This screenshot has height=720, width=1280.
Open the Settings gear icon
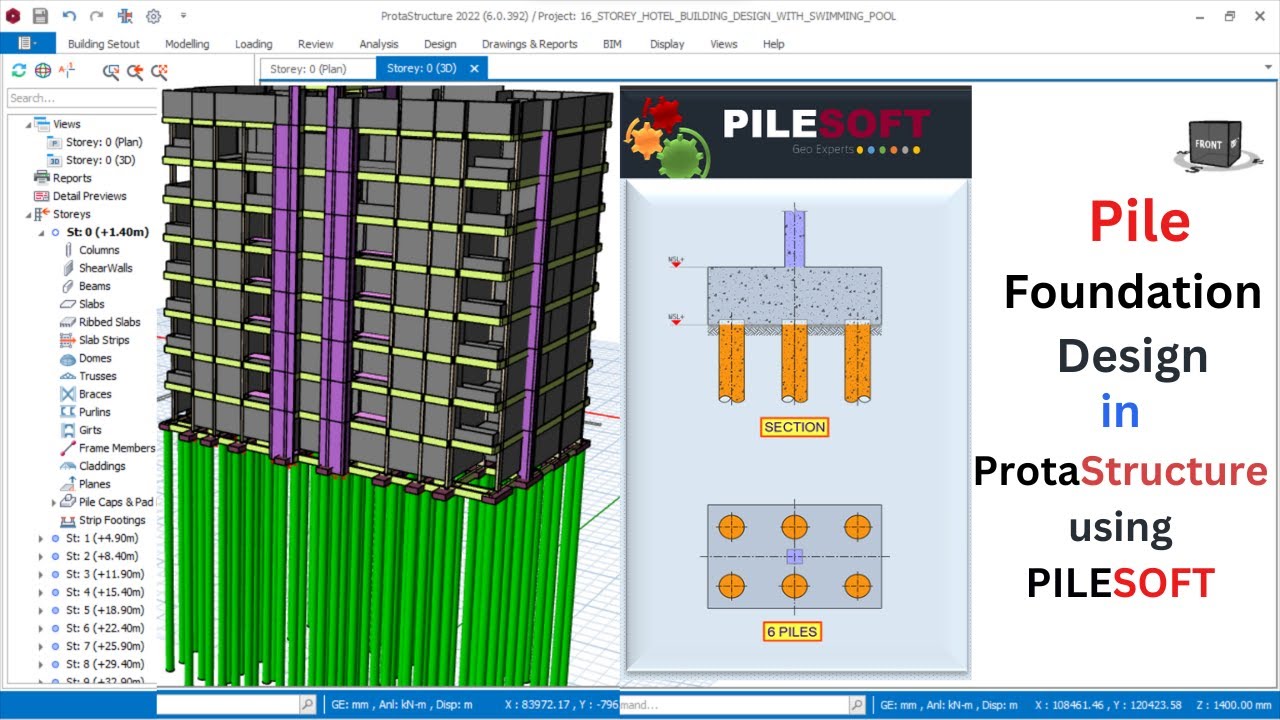tap(153, 16)
